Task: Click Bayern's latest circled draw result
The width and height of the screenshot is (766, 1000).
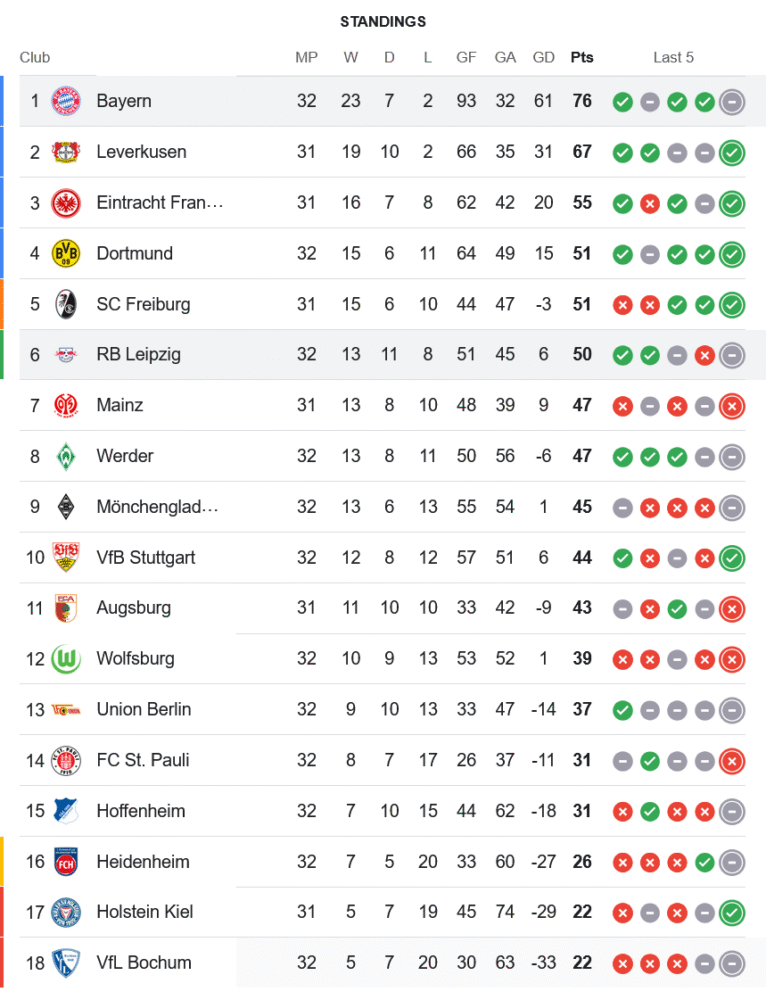Action: pos(732,101)
